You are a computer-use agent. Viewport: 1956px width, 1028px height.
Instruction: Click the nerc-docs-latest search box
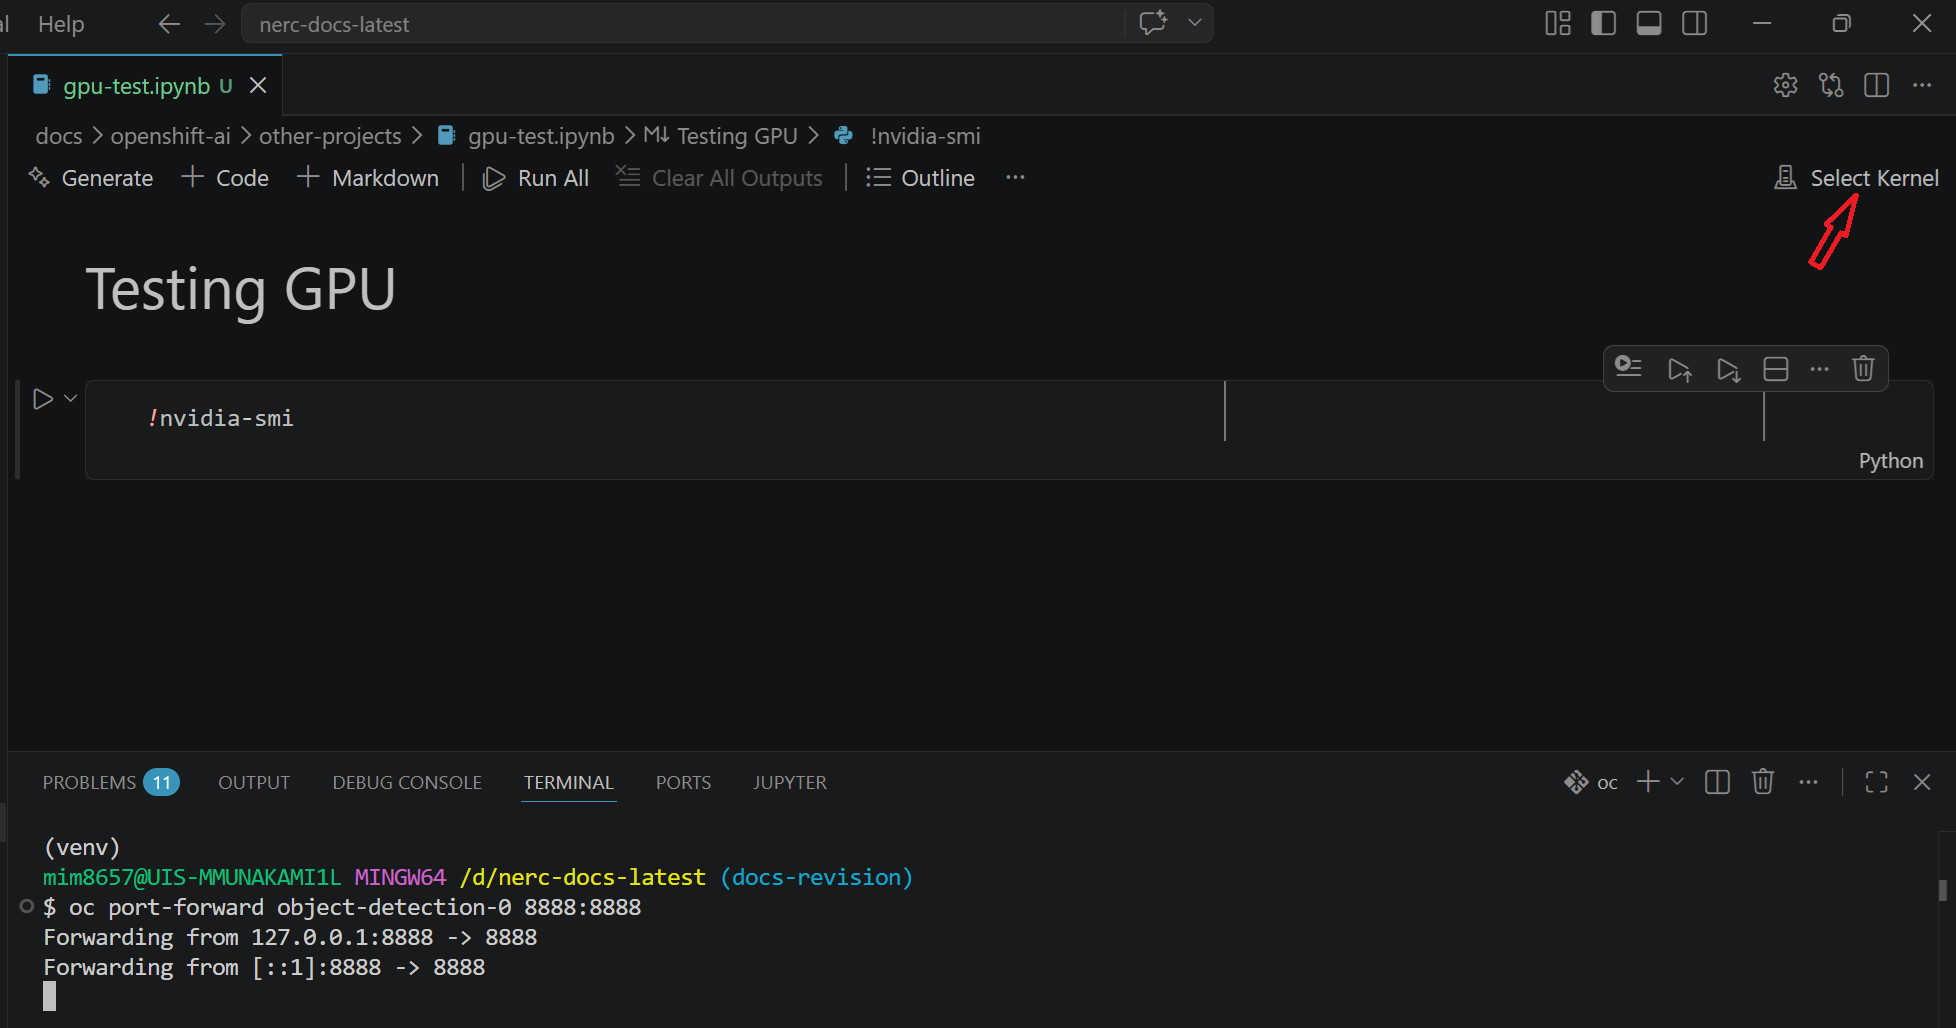(x=680, y=24)
